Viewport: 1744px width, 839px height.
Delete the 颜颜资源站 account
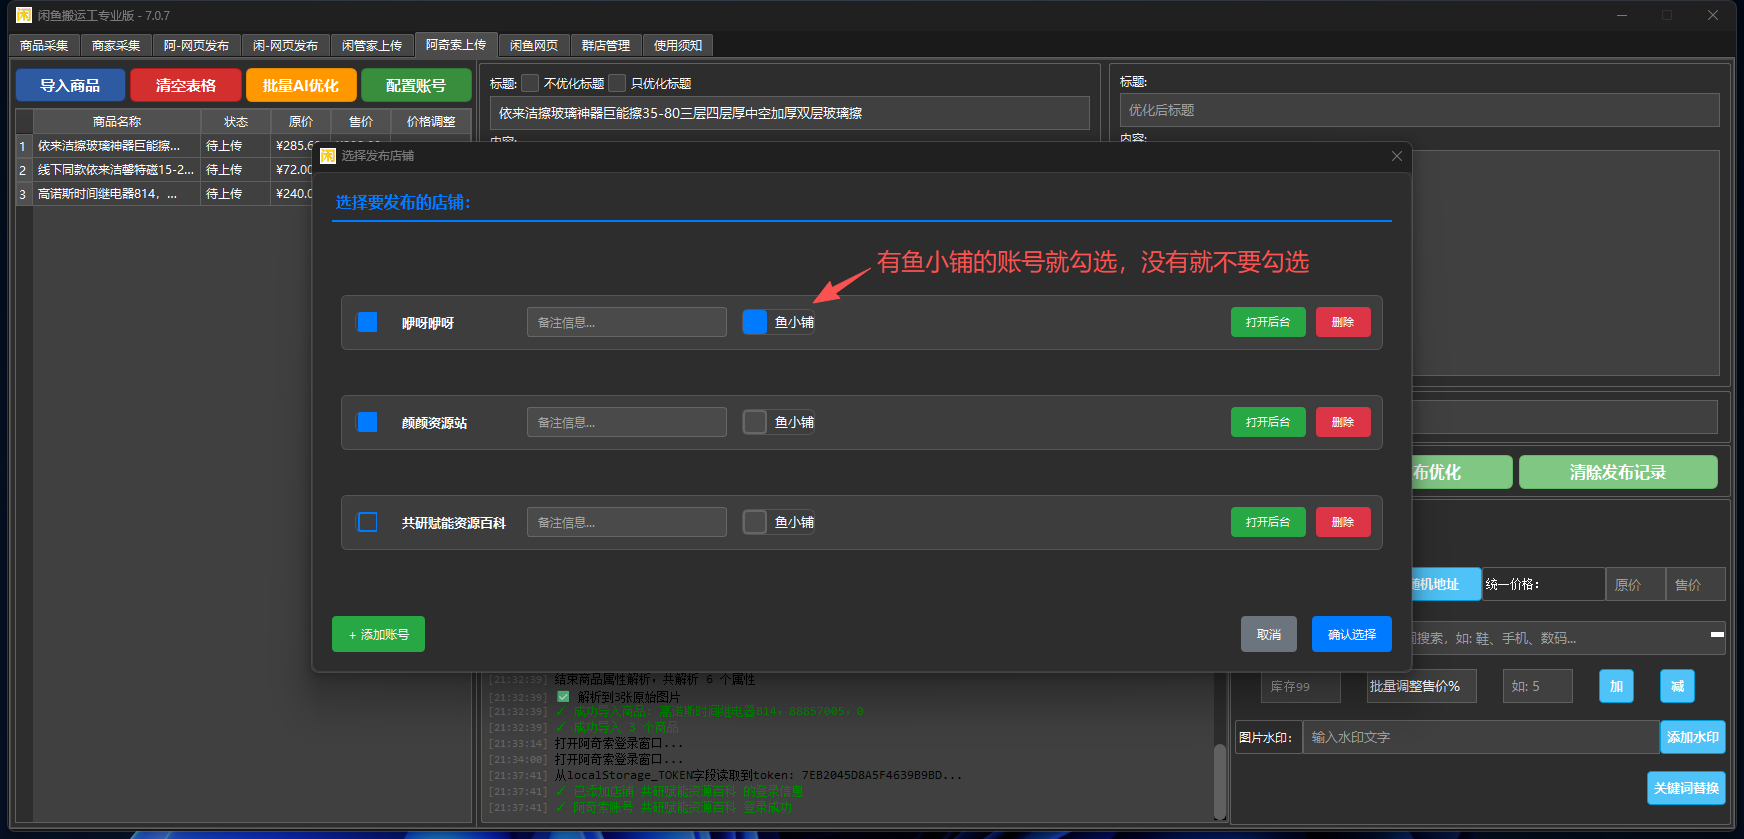1342,422
